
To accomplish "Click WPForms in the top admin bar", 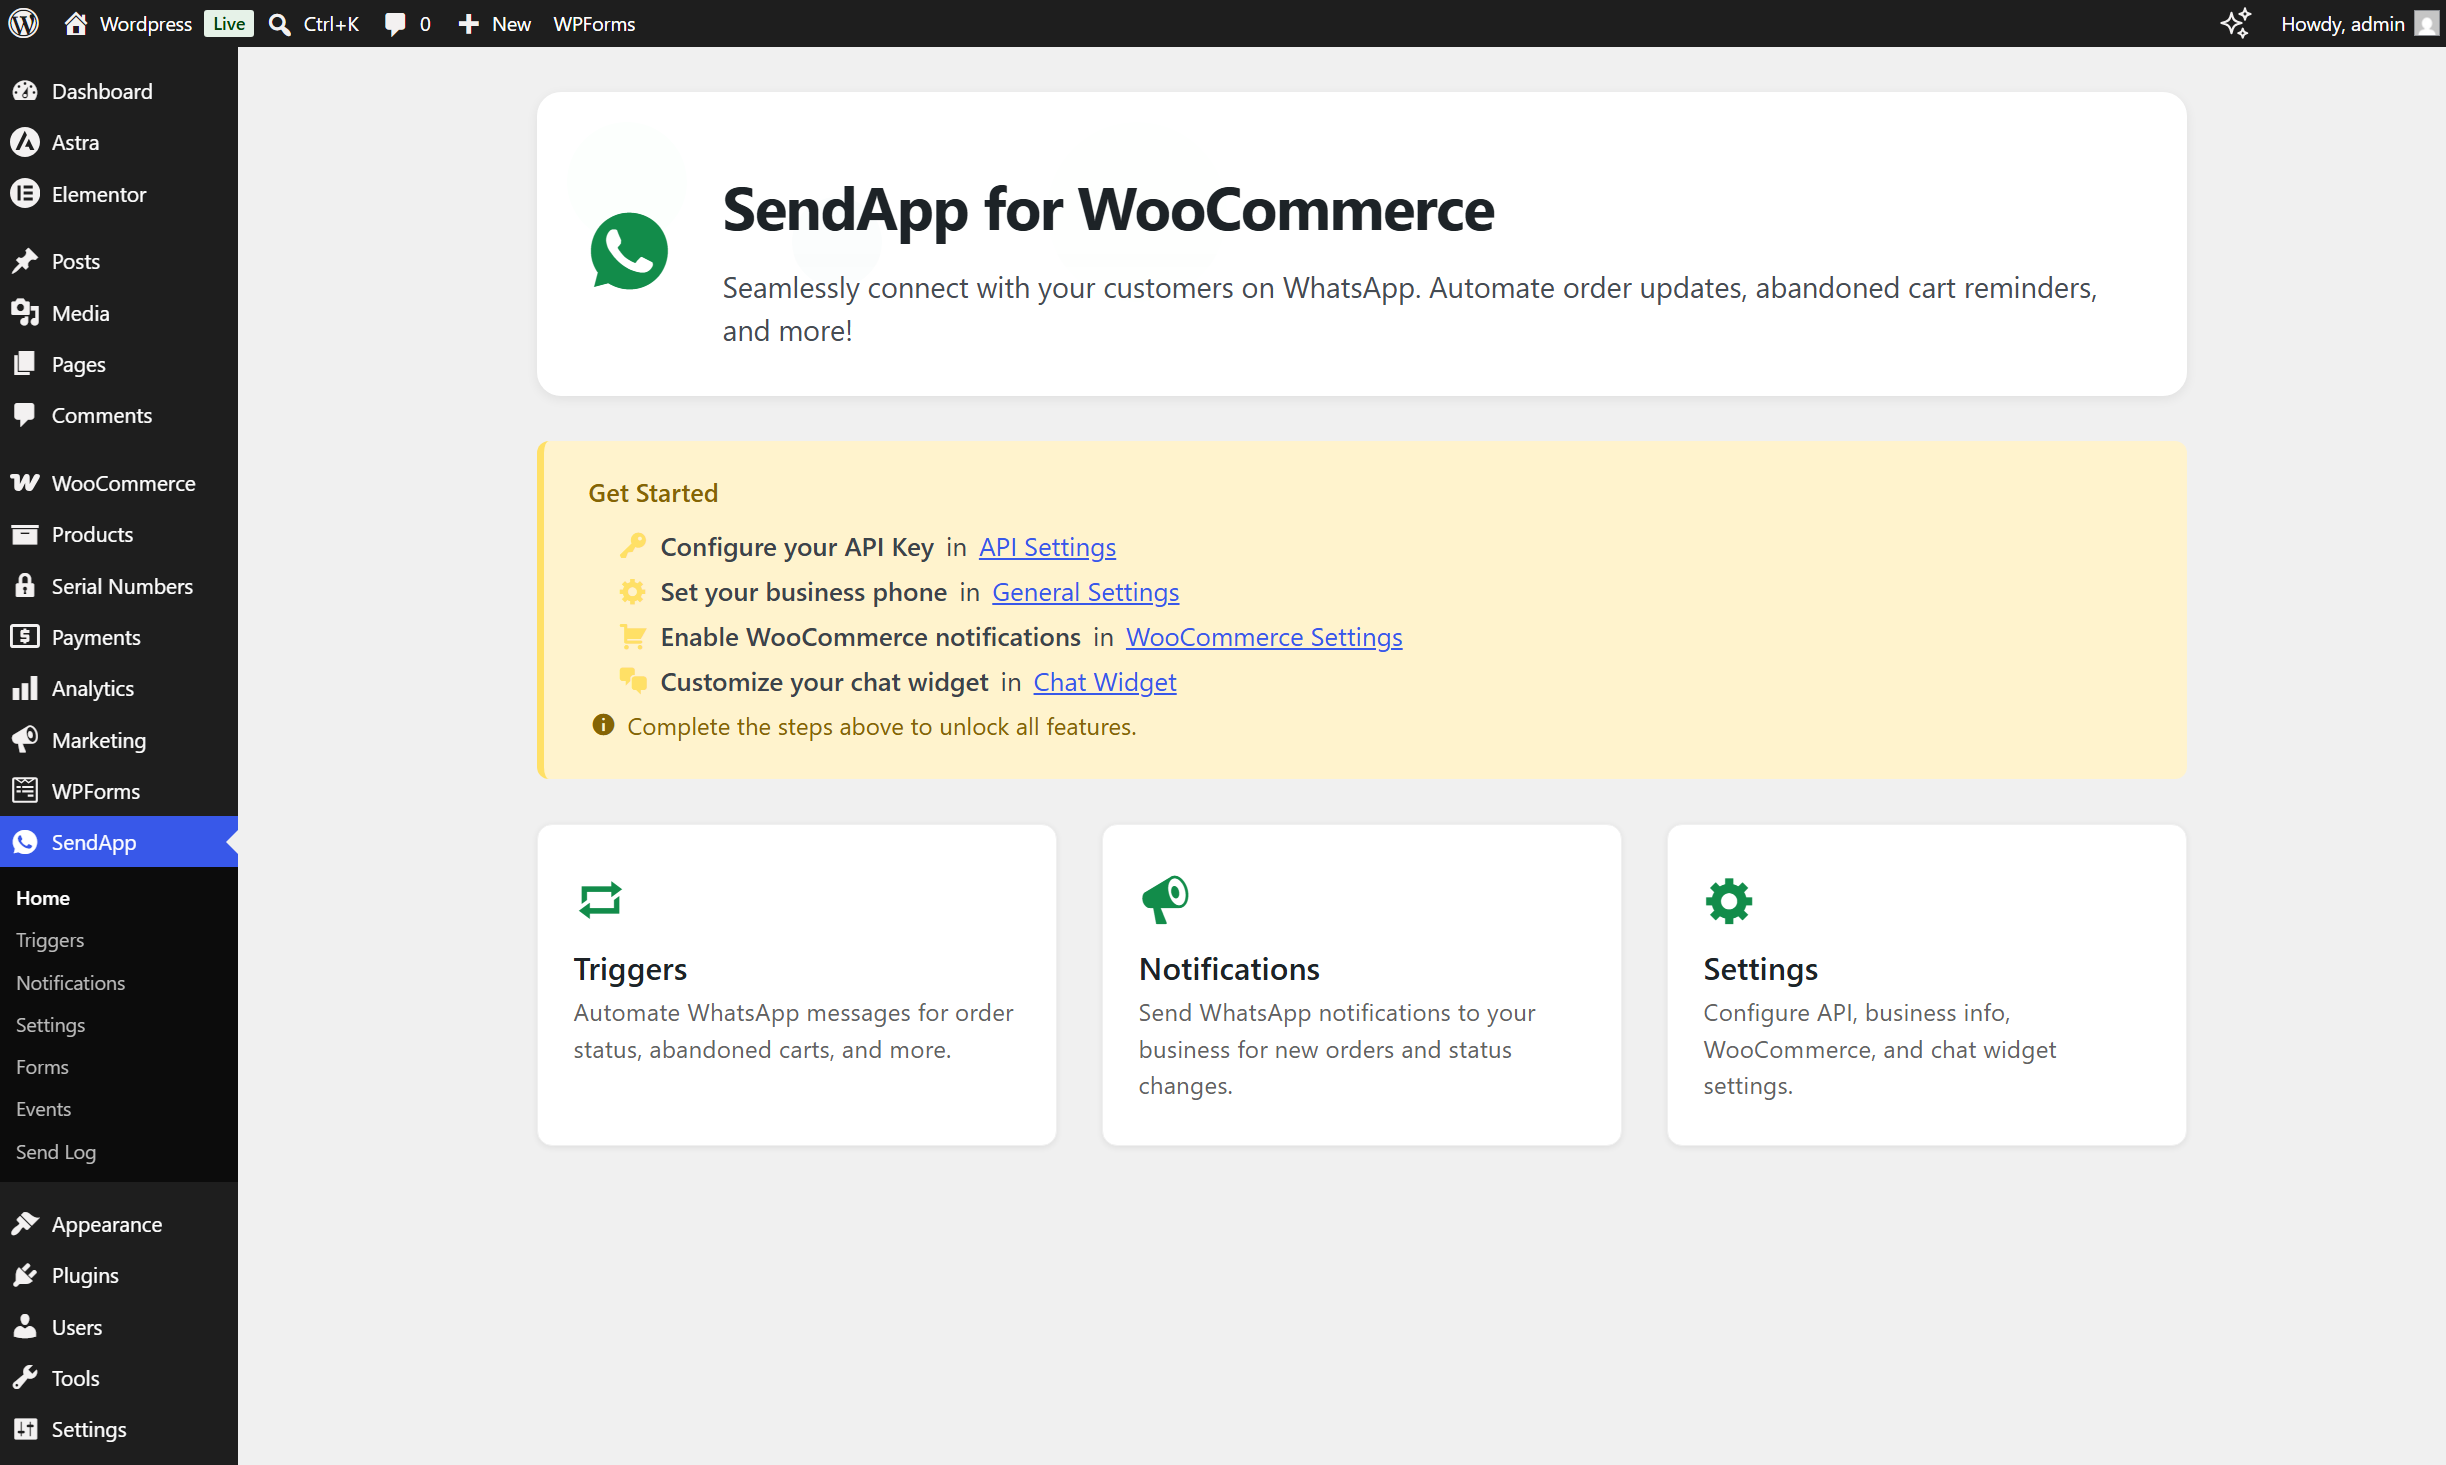I will [594, 24].
